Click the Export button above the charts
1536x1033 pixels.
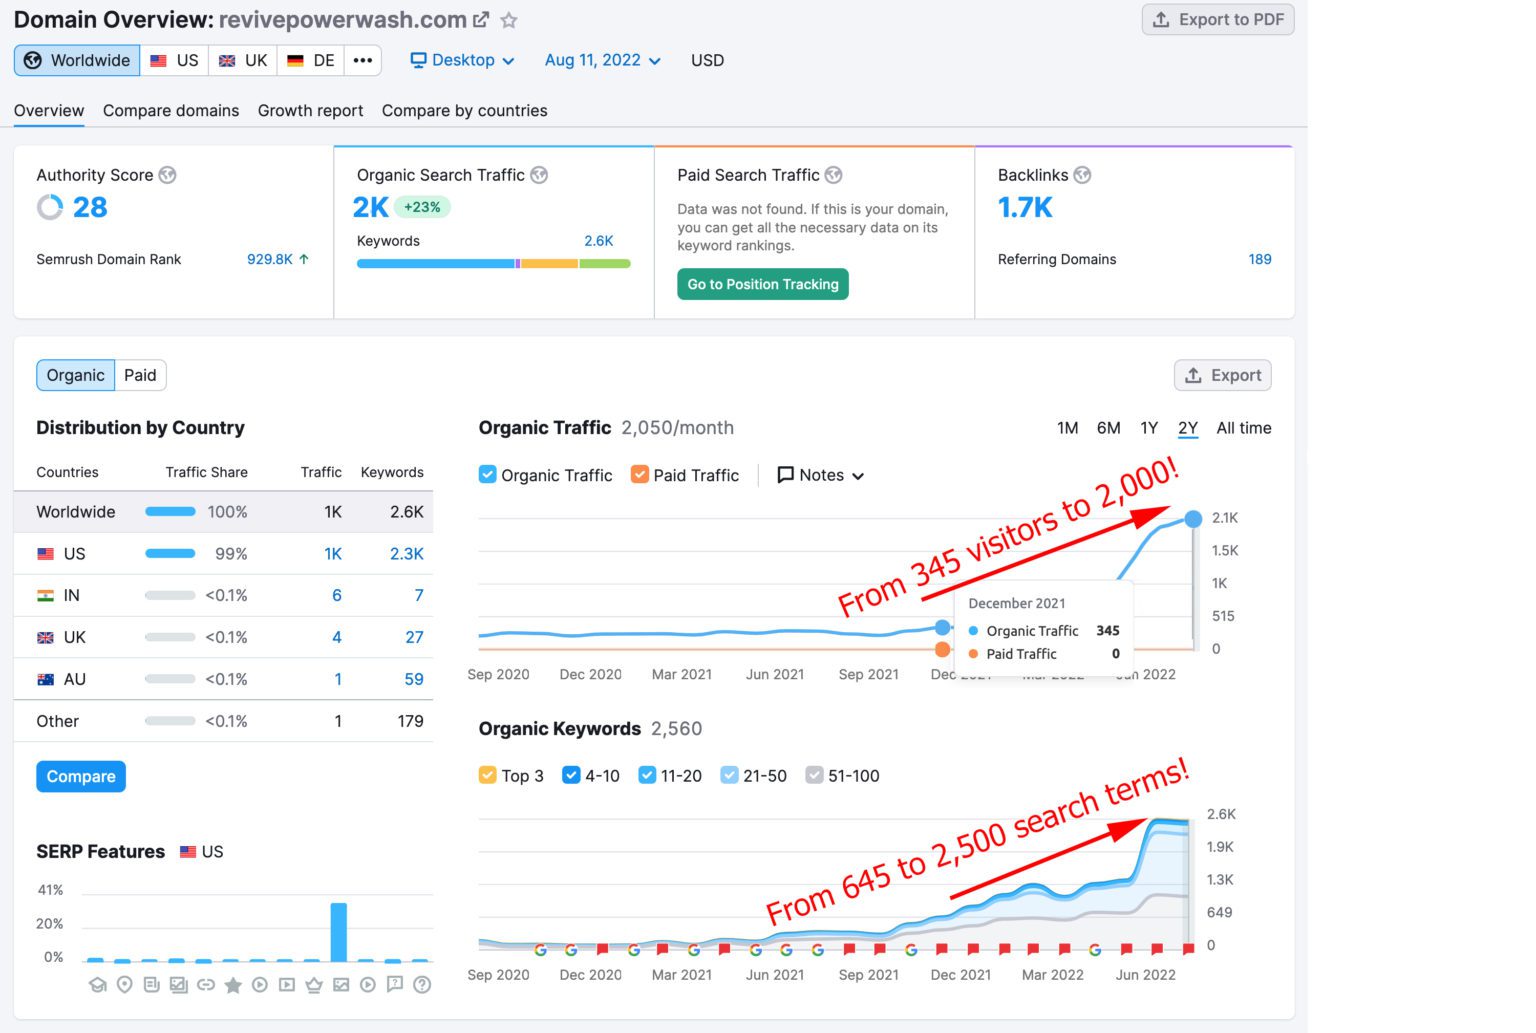(x=1223, y=375)
